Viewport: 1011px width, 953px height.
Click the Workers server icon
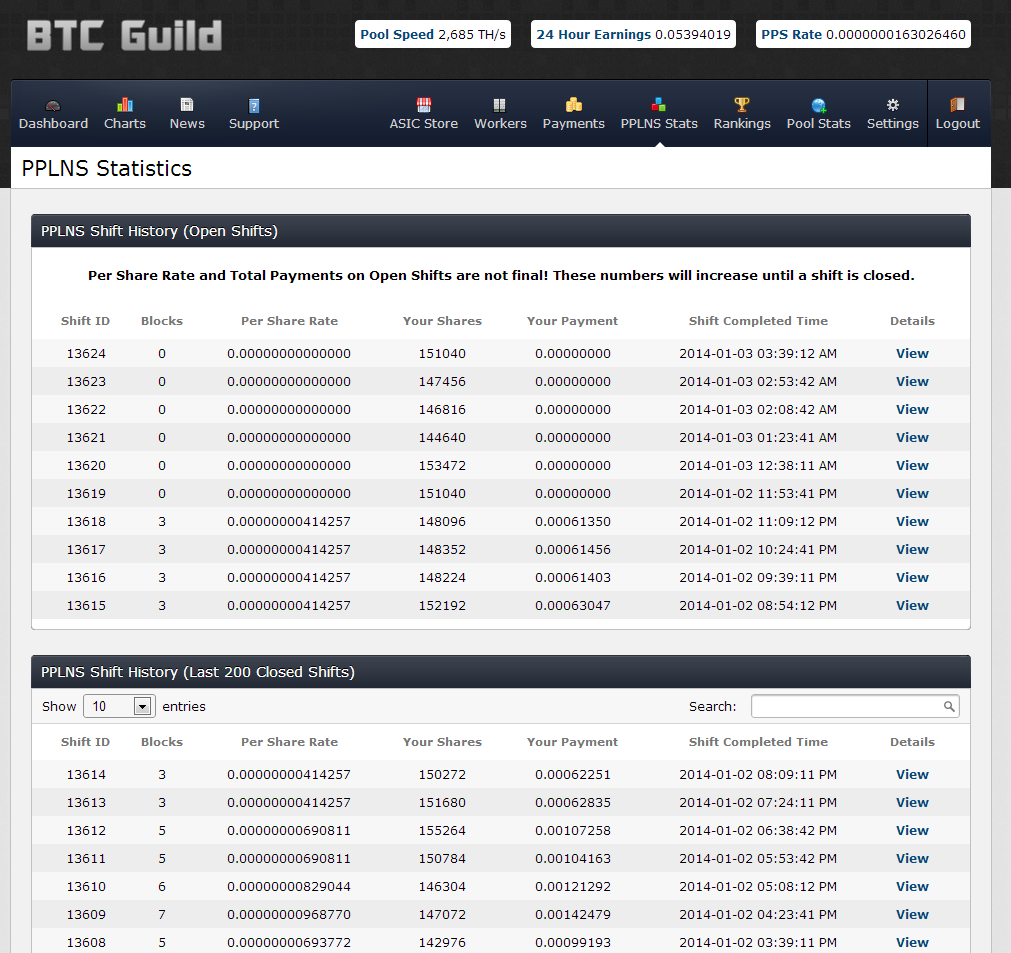tap(500, 105)
